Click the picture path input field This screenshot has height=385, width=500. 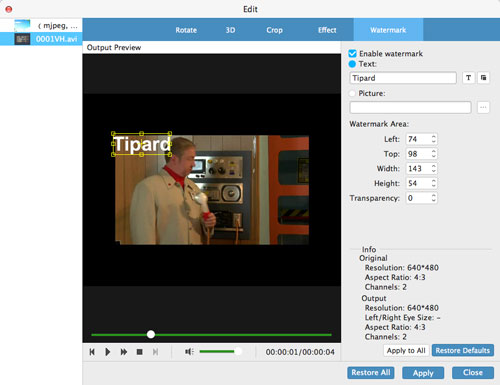pyautogui.click(x=410, y=107)
